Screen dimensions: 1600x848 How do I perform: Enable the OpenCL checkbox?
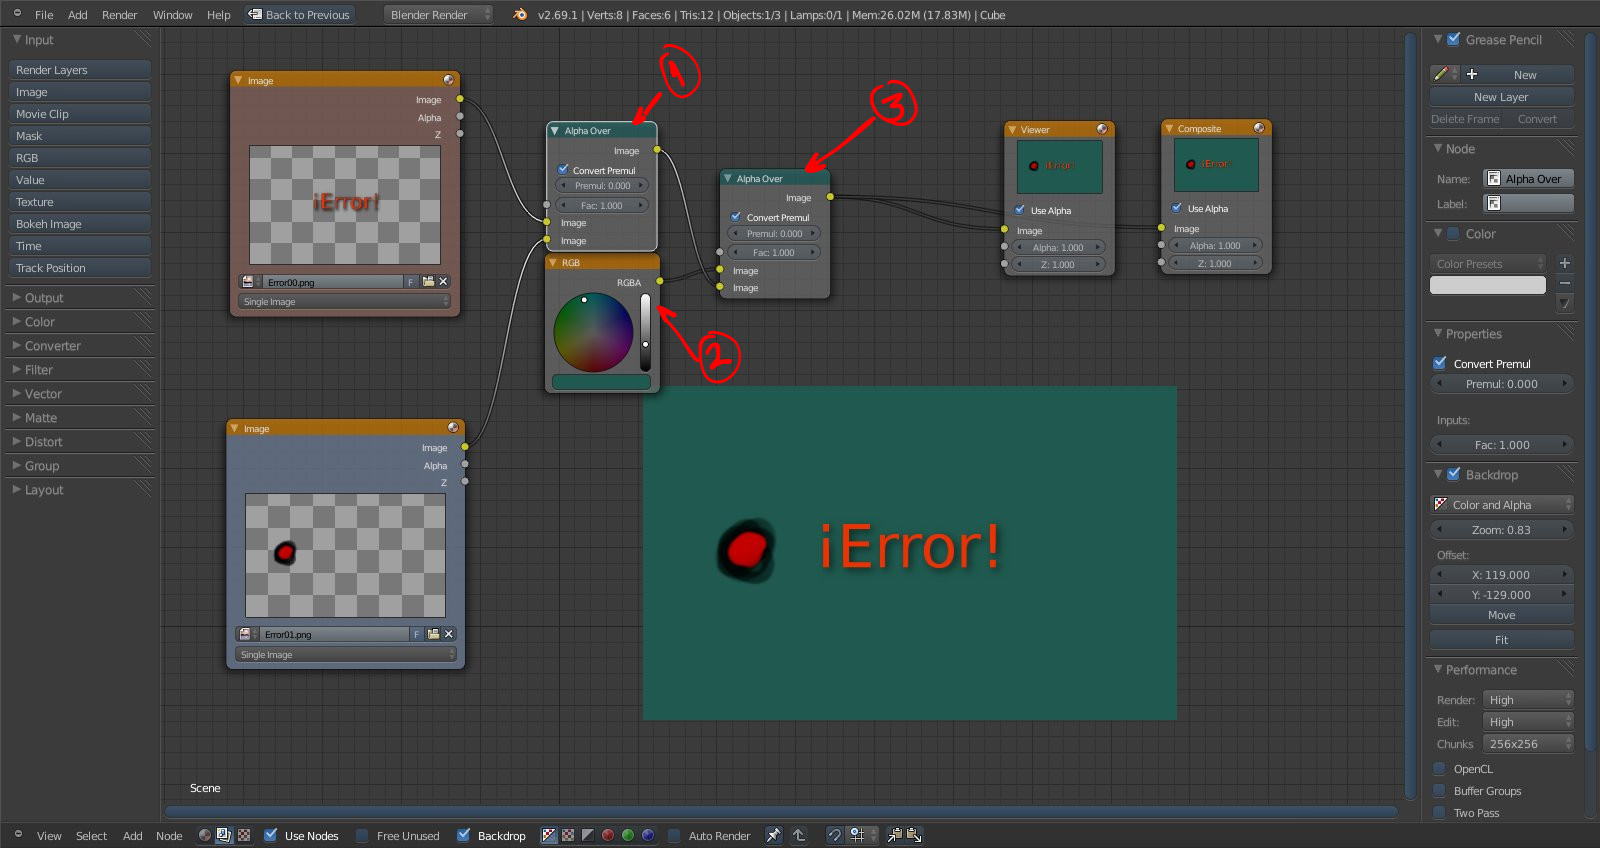(1440, 769)
